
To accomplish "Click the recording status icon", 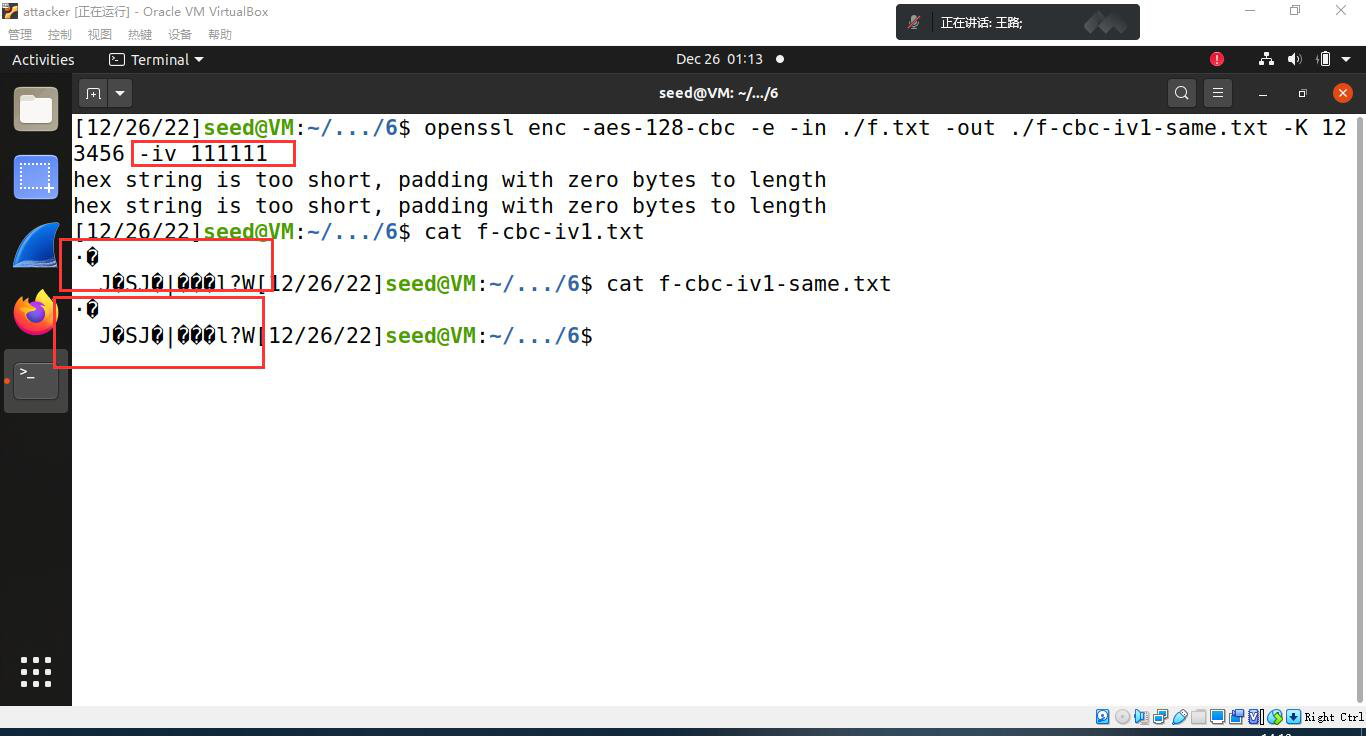I will click(x=1236, y=717).
